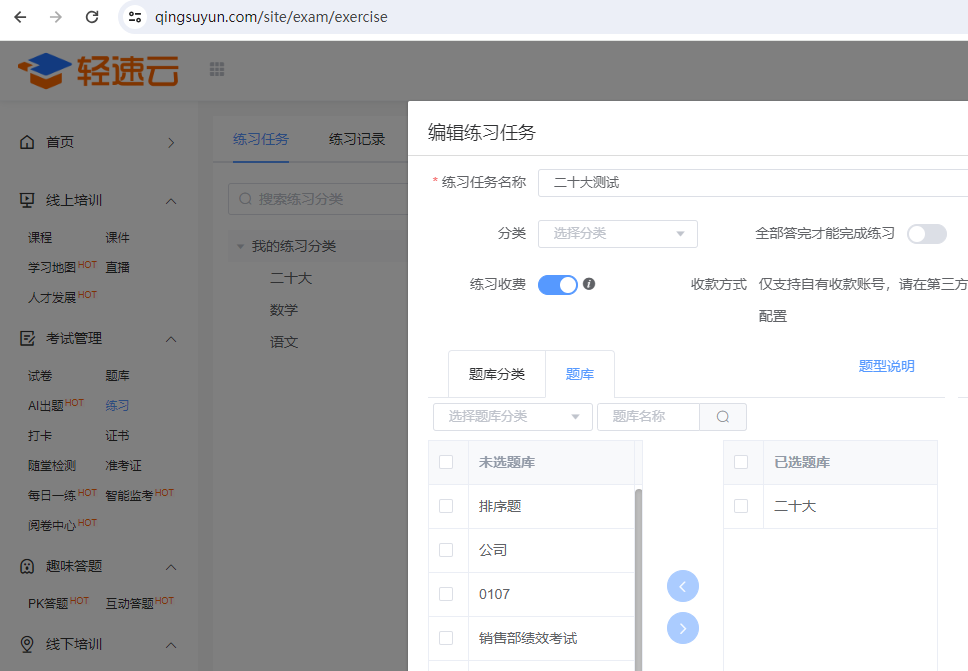
Task: Open the grid apps menu icon
Action: pos(217,69)
